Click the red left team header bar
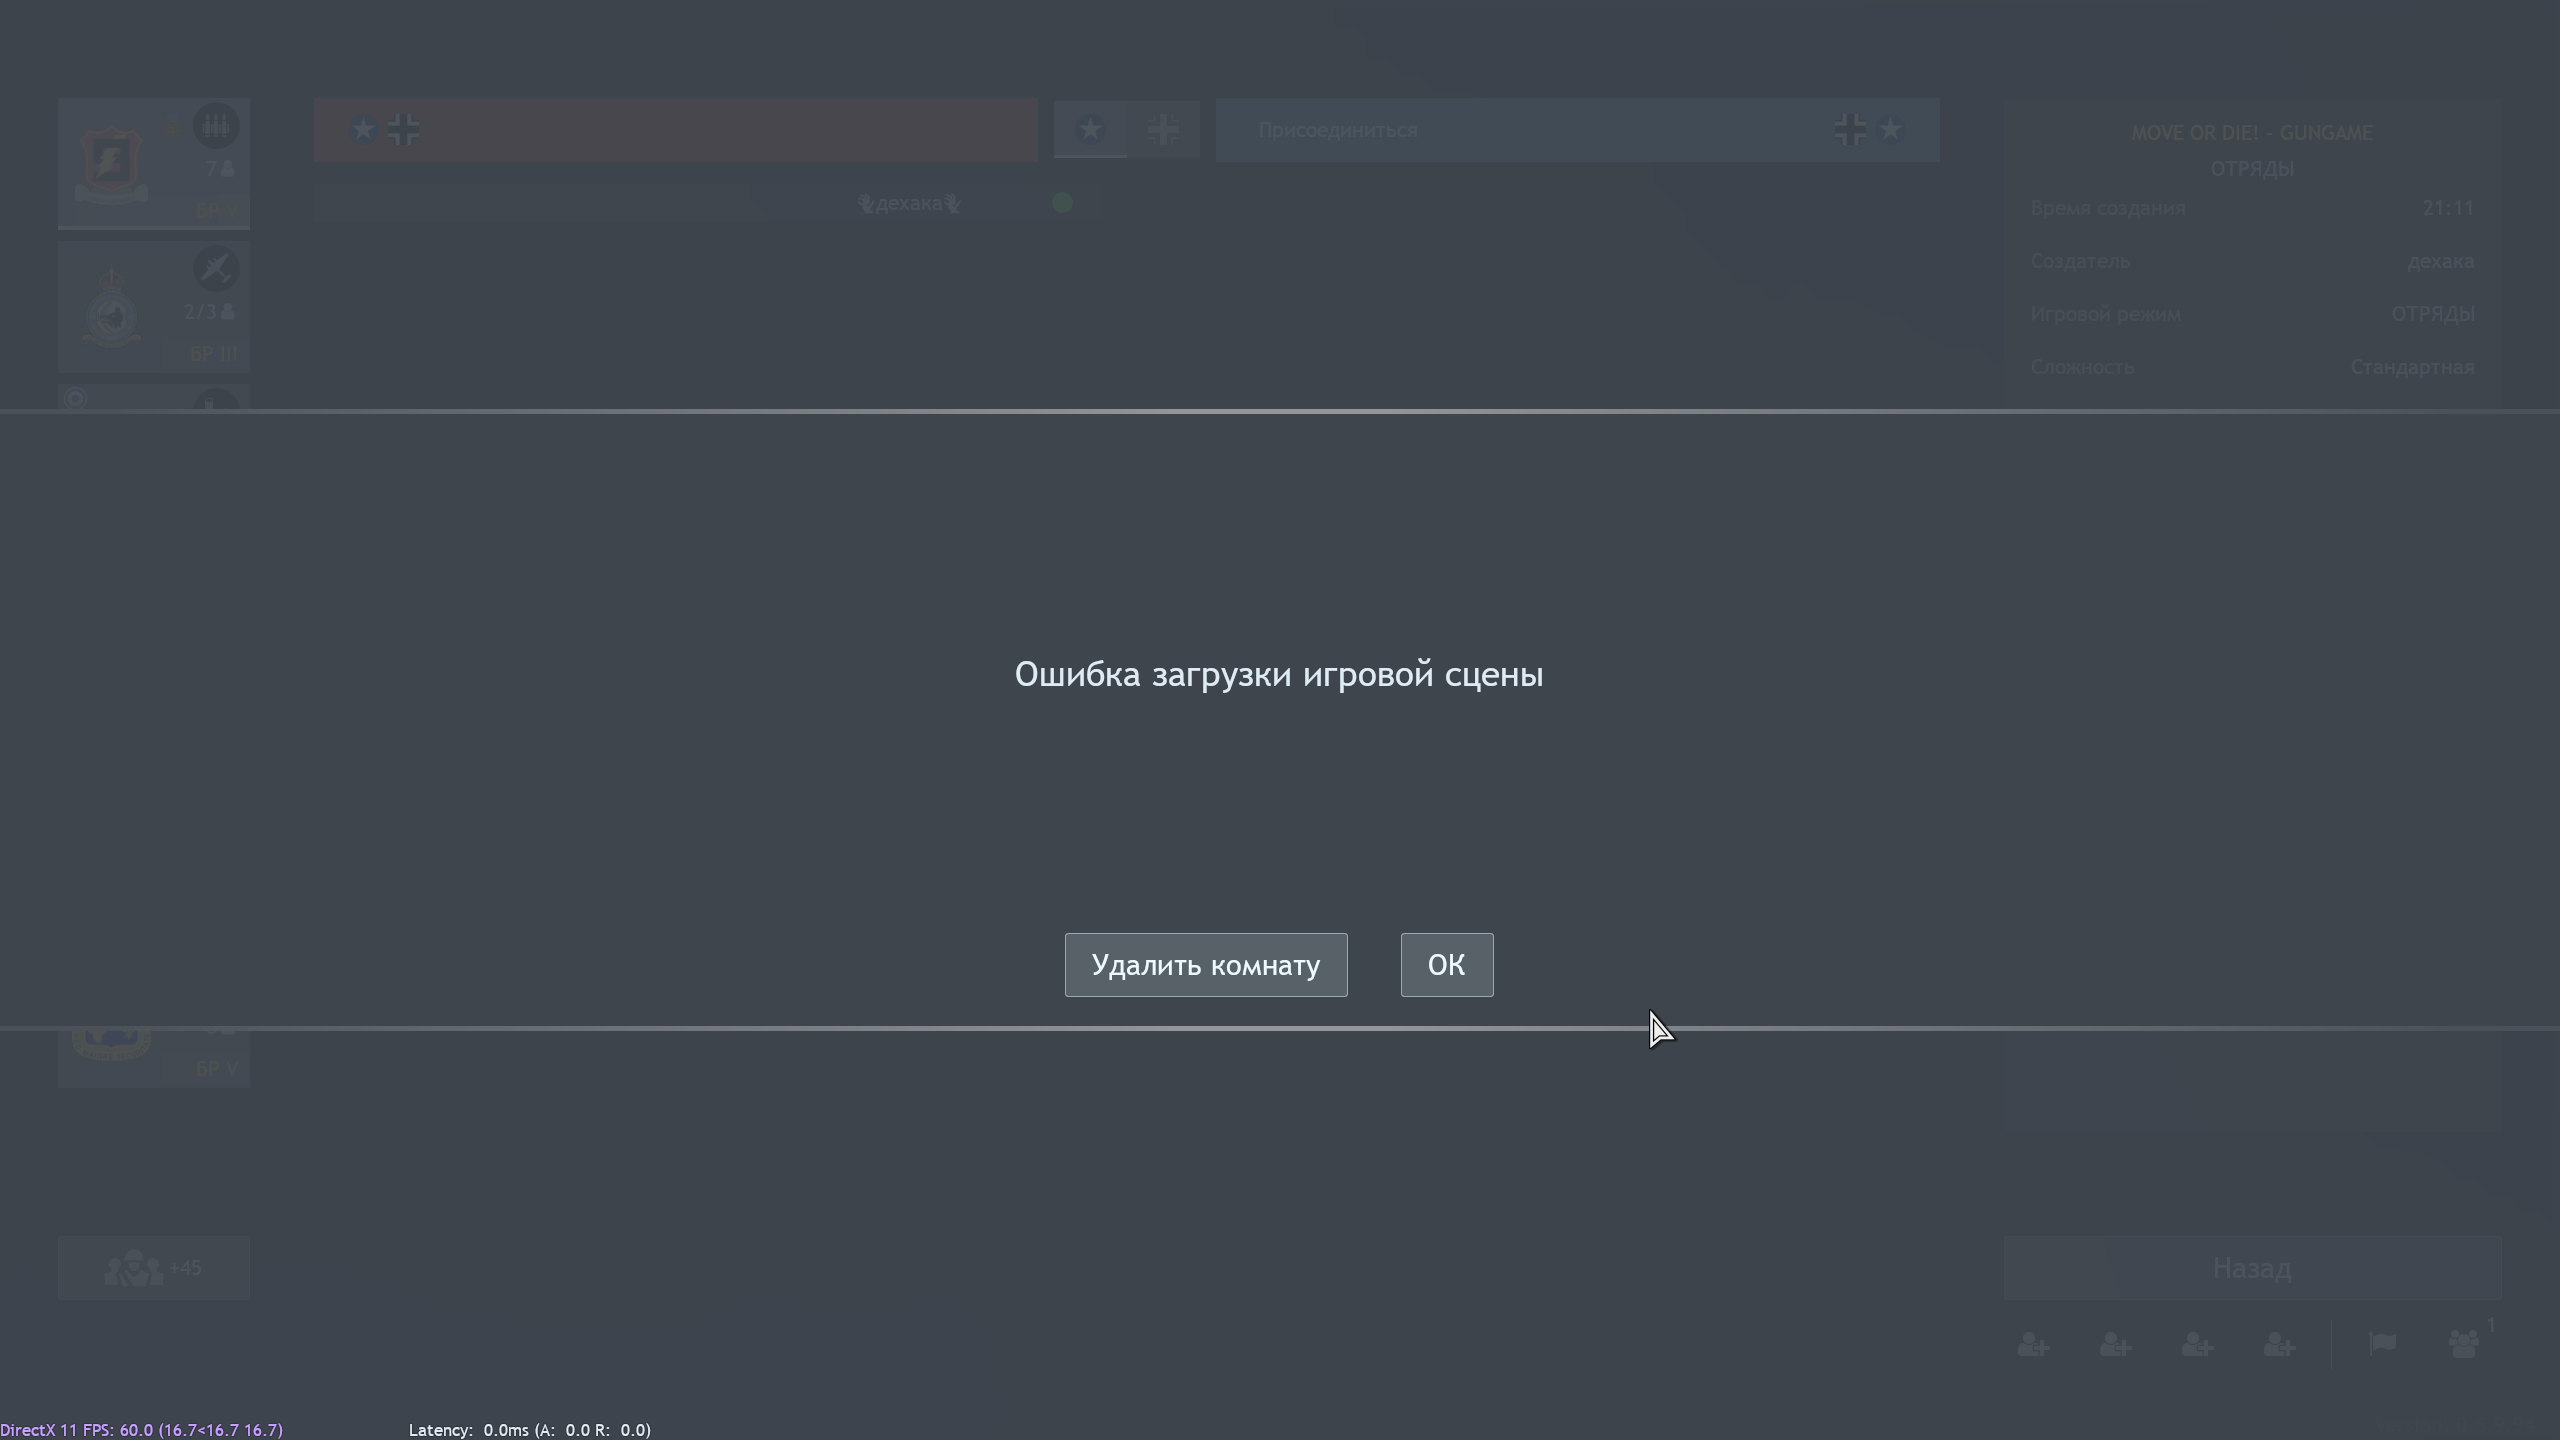 point(675,130)
